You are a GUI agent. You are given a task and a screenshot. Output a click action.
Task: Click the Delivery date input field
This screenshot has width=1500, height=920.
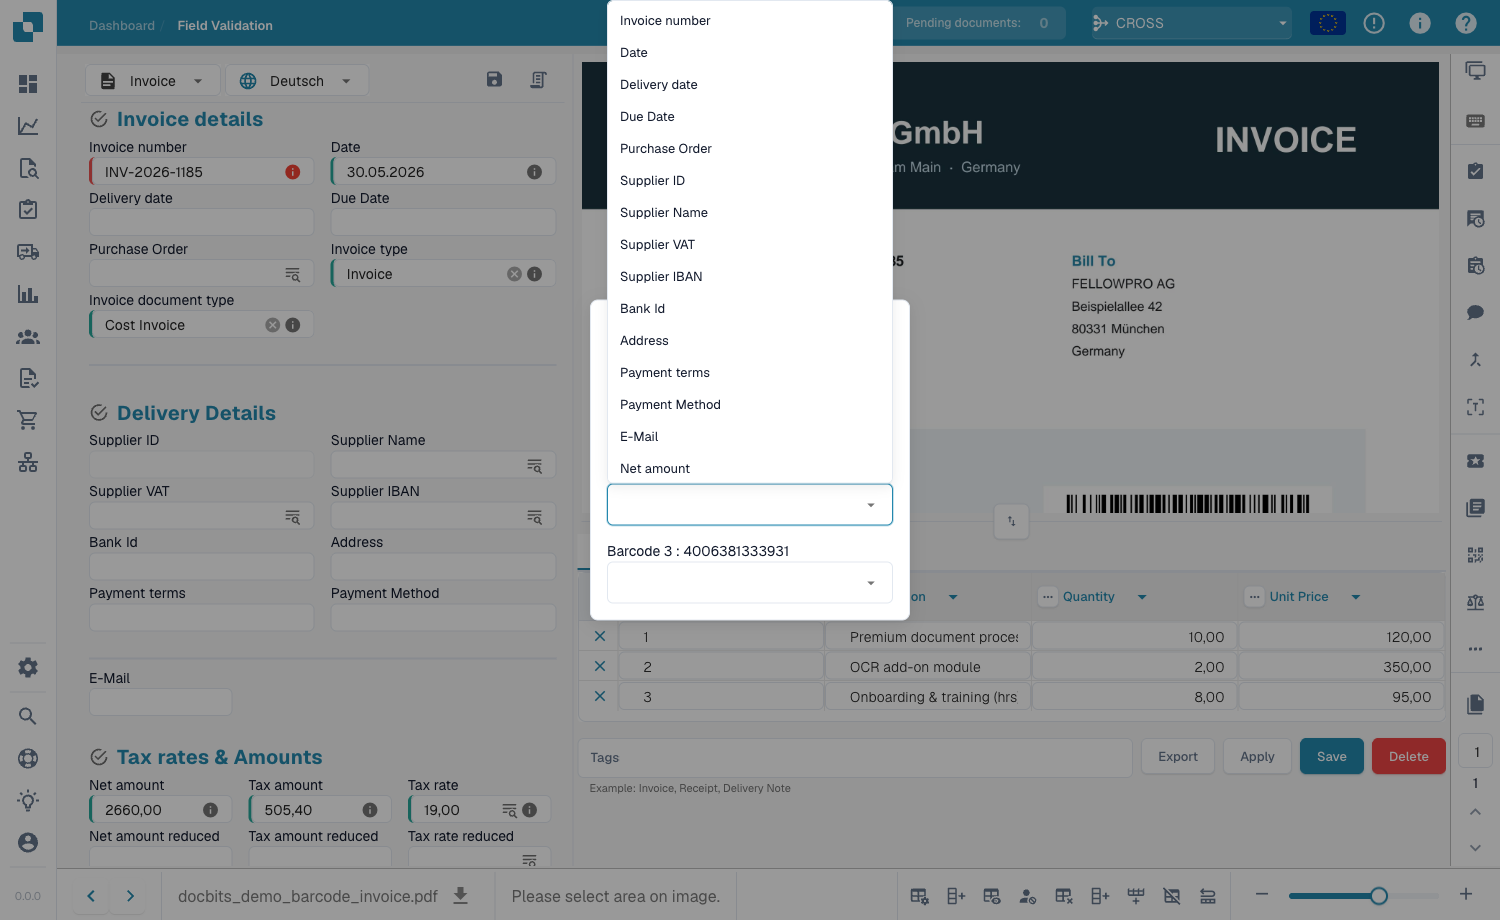click(202, 222)
